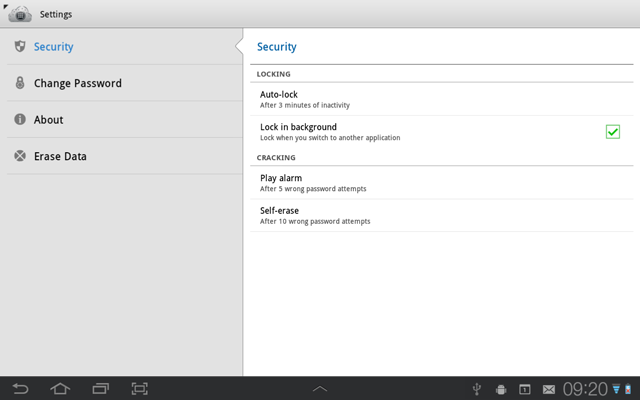Click the info icon beside About

click(x=20, y=119)
